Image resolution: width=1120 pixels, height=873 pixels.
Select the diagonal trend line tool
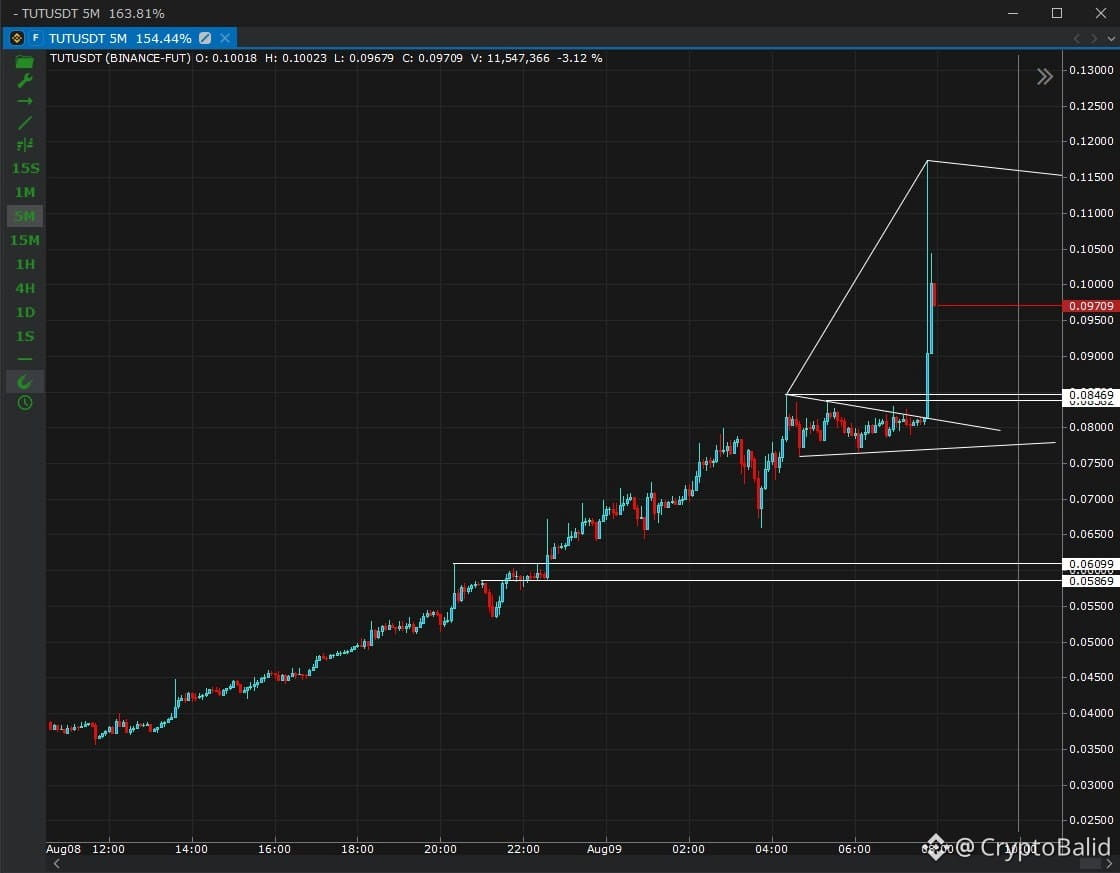click(x=24, y=123)
